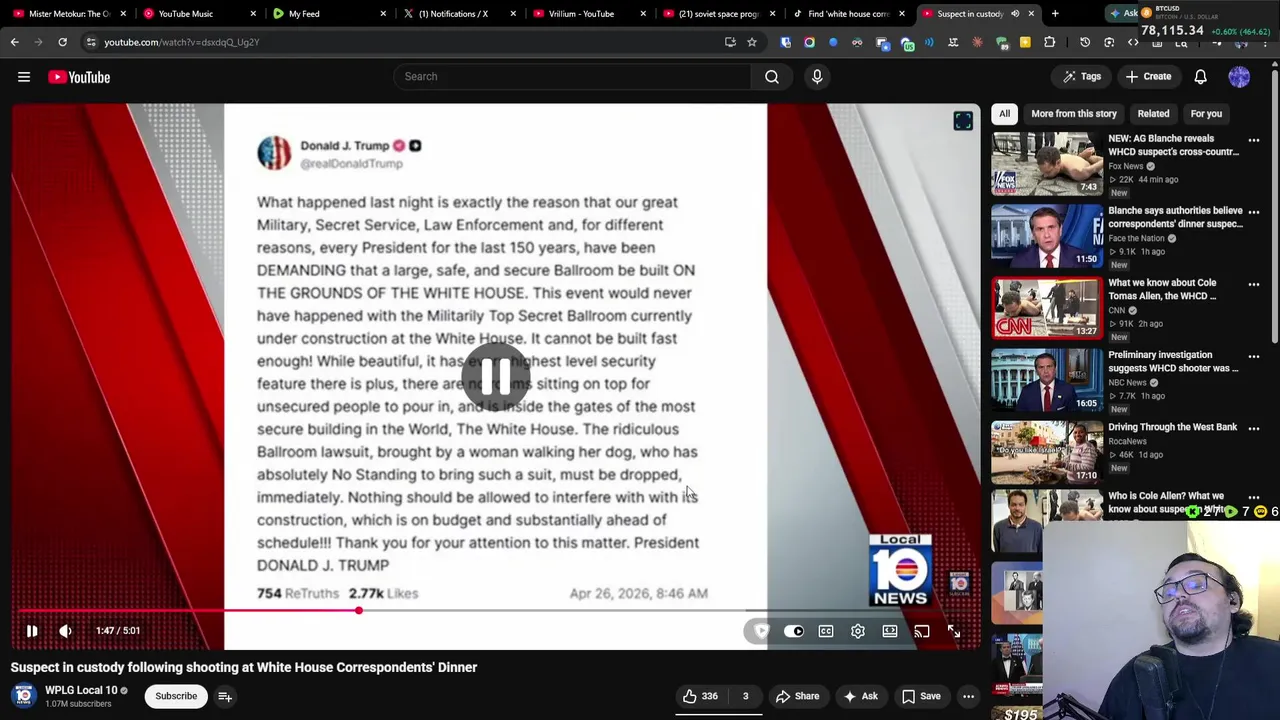
Task: Cast video with Play on TV icon
Action: point(922,631)
